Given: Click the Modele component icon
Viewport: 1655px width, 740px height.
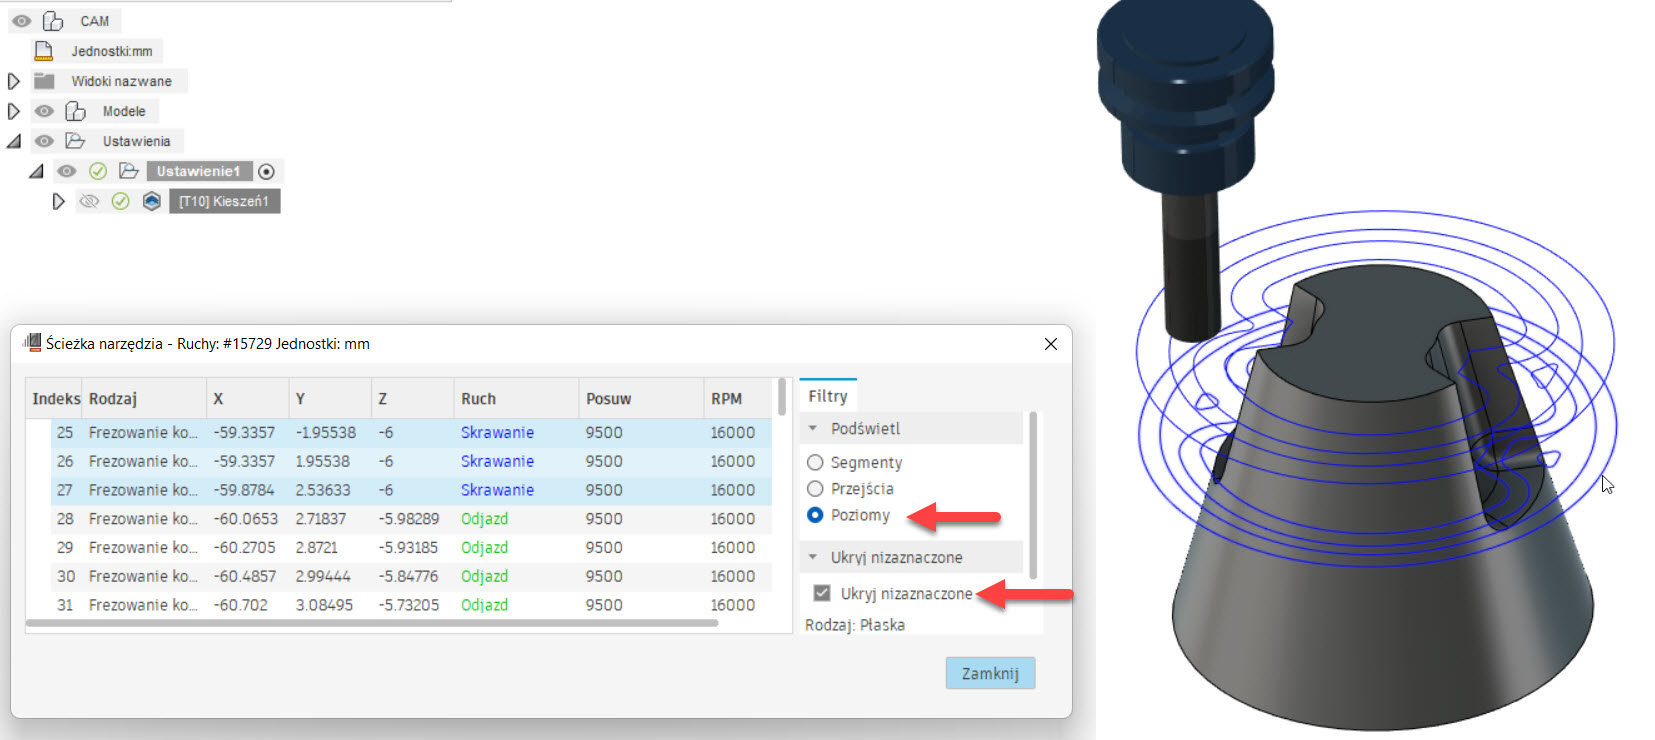Looking at the screenshot, I should pyautogui.click(x=75, y=111).
